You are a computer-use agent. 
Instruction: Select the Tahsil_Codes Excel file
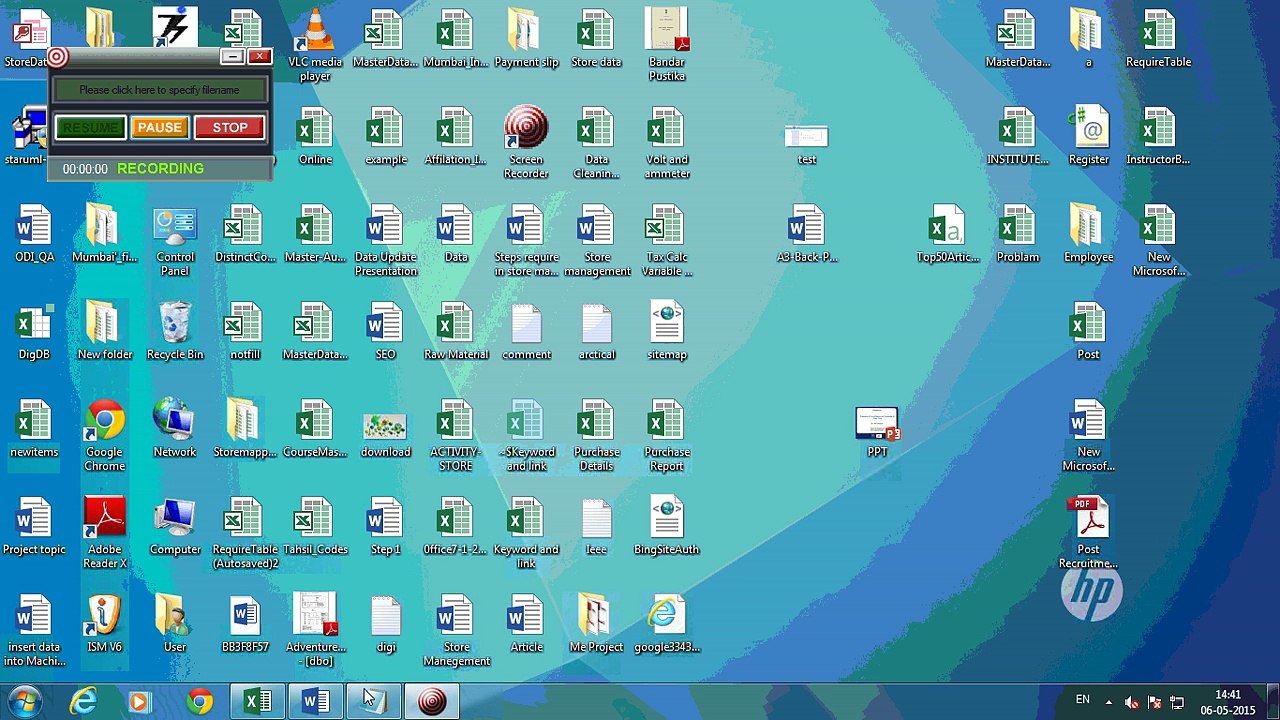(315, 527)
